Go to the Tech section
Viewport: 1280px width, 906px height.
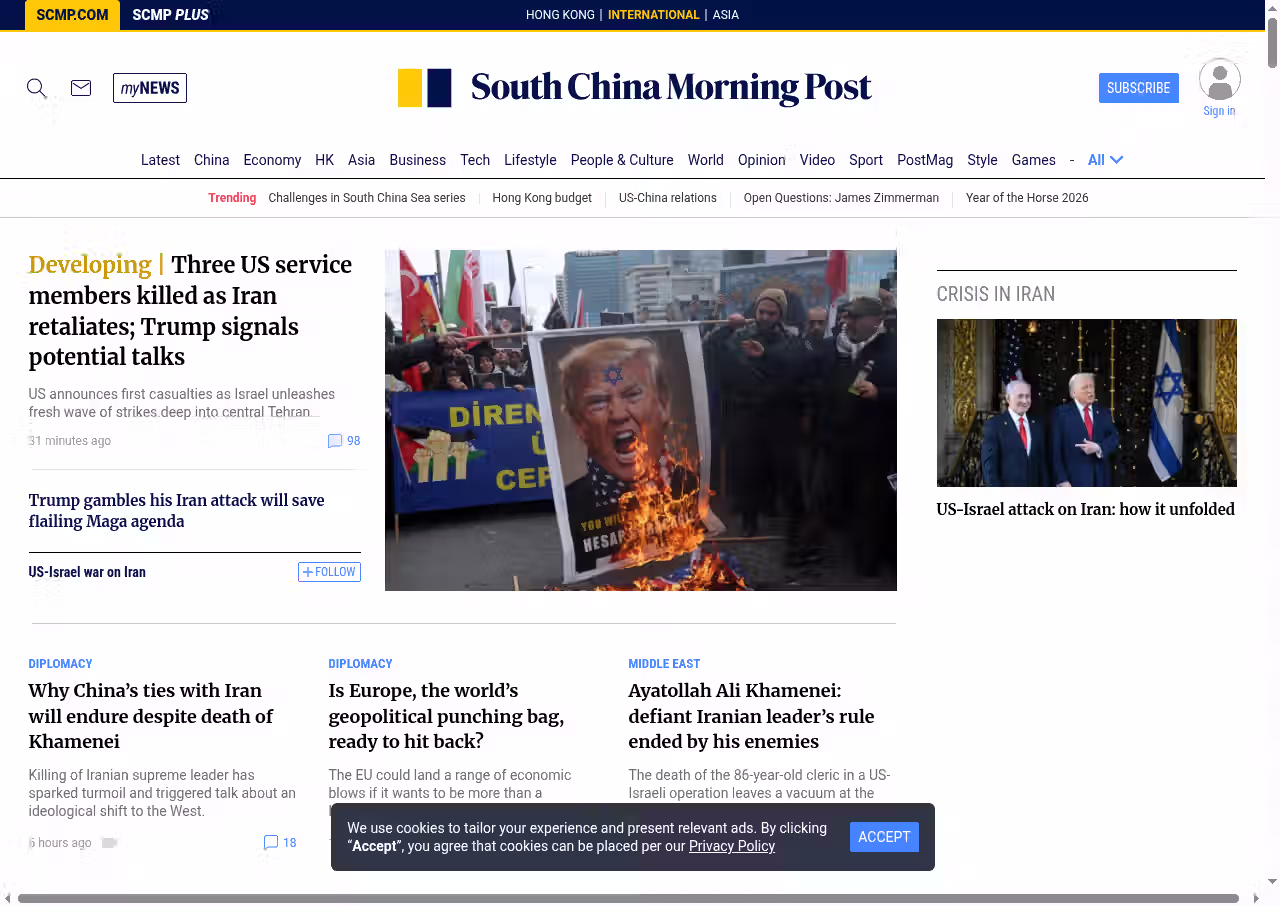tap(475, 160)
